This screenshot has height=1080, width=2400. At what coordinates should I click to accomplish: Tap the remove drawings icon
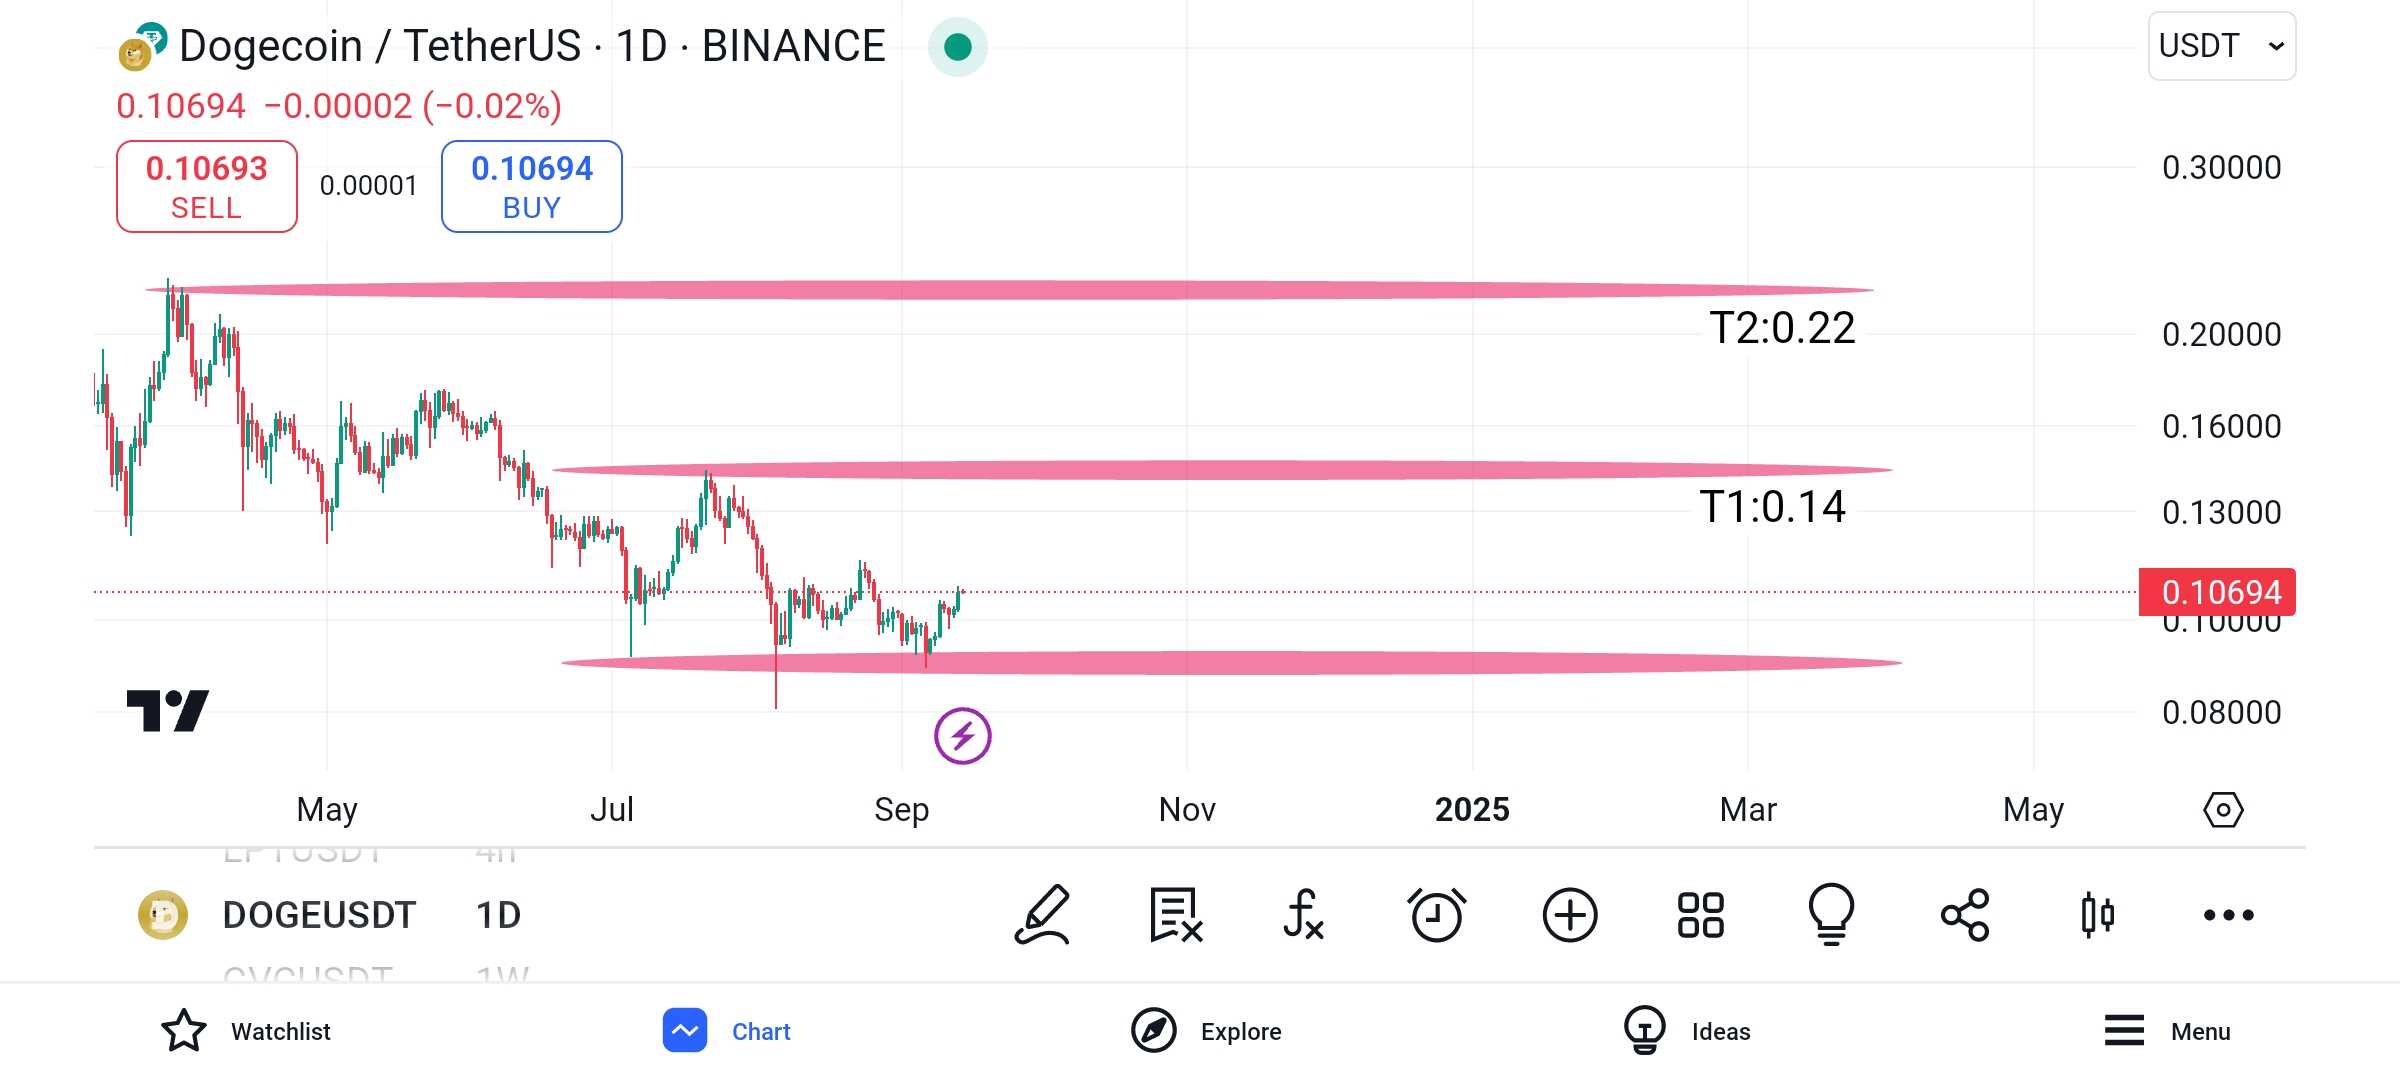1175,915
